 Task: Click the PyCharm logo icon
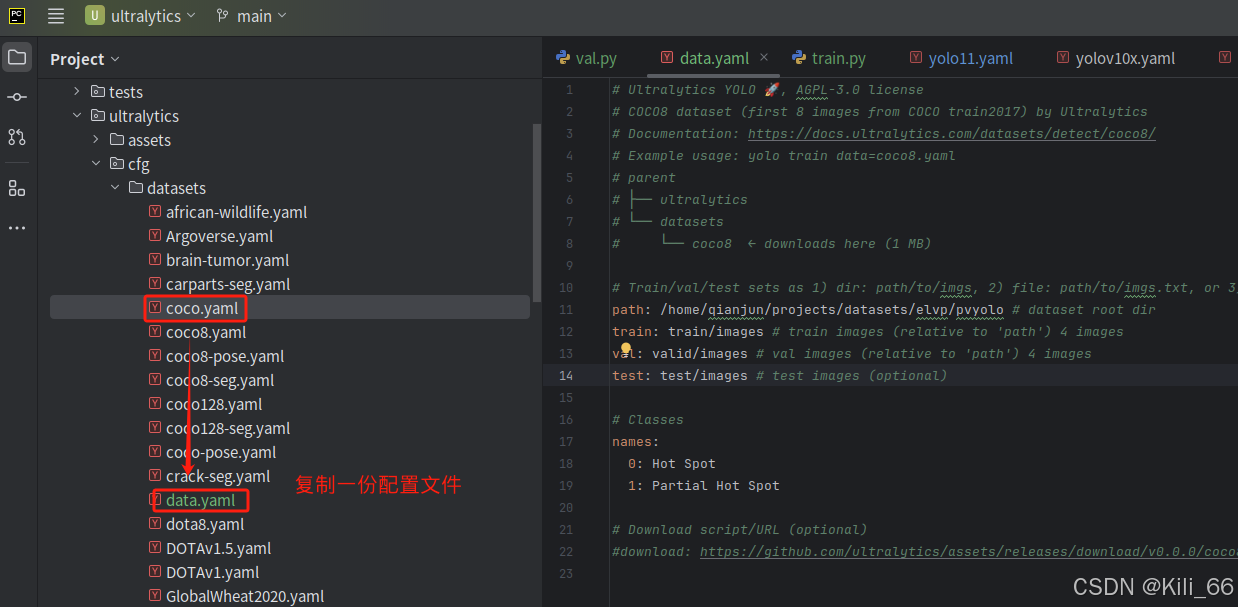[17, 16]
